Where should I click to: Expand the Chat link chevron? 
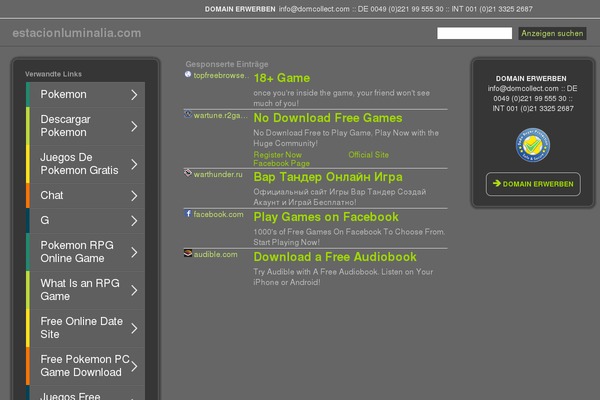pos(134,196)
